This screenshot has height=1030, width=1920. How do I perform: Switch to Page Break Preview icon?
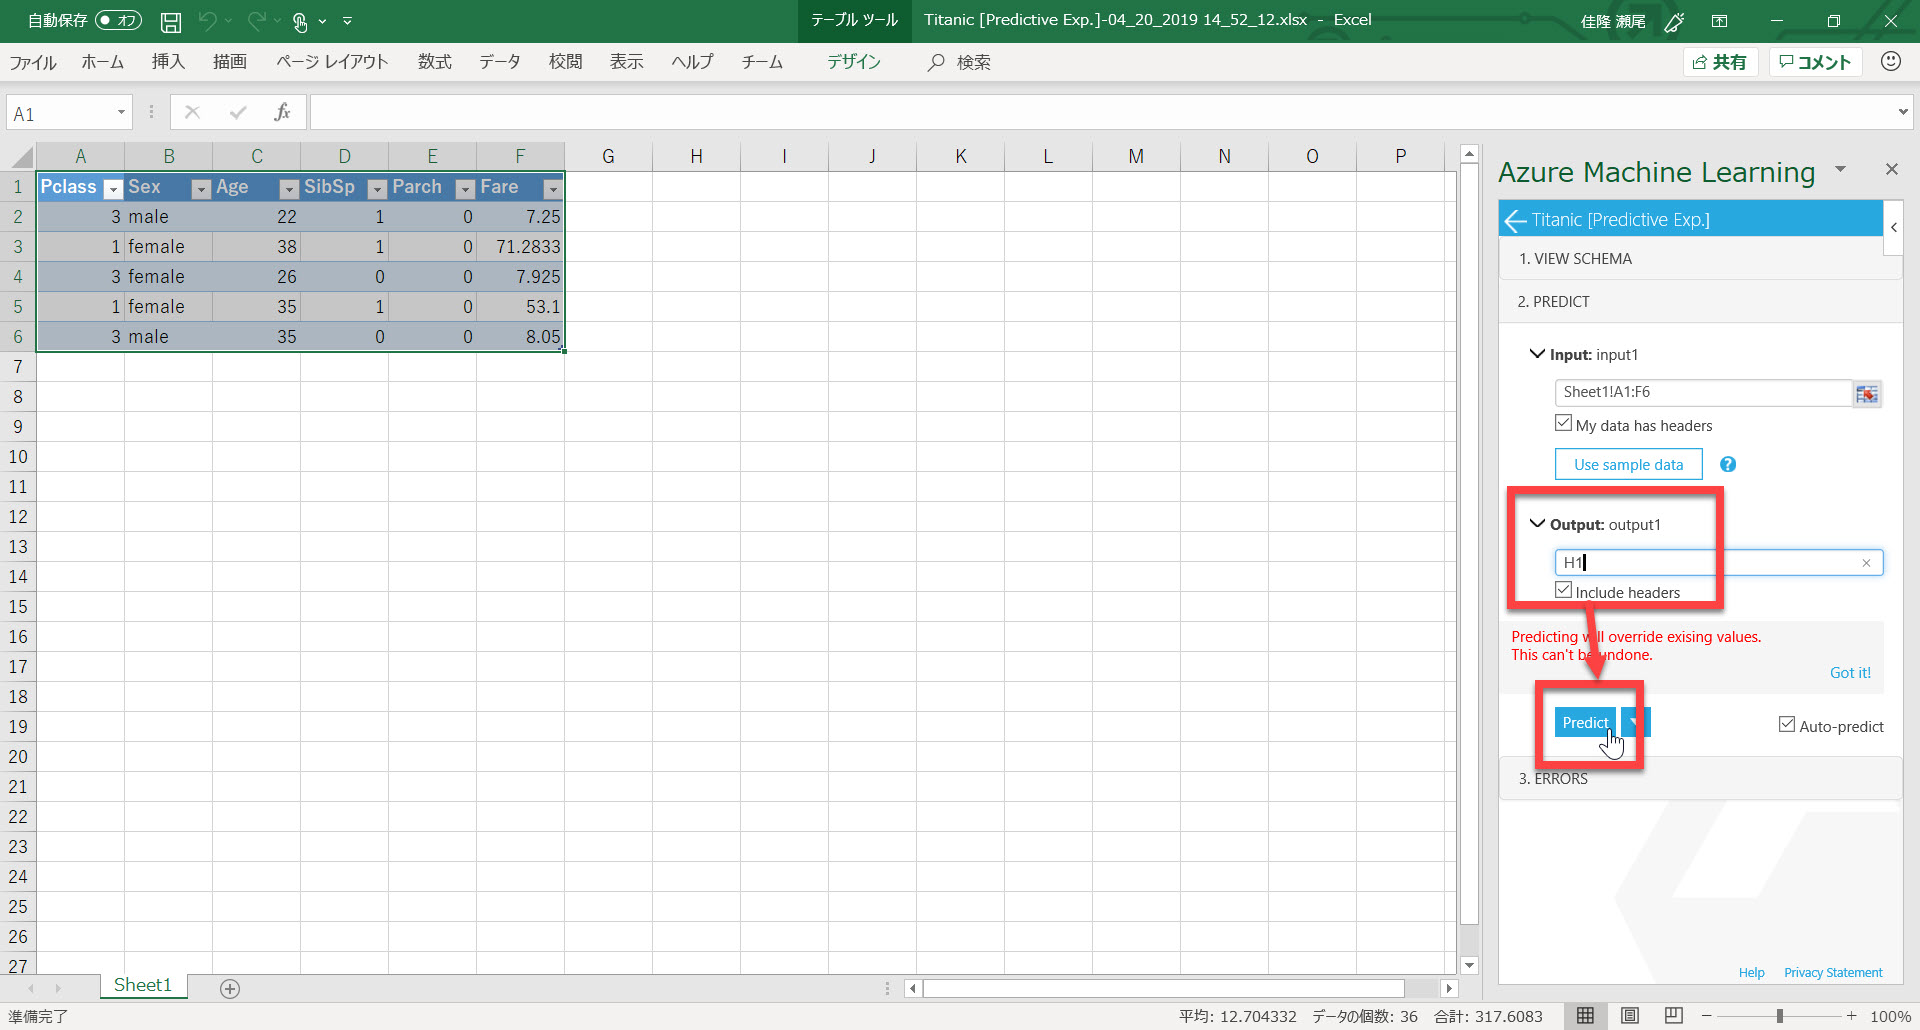pyautogui.click(x=1674, y=1016)
